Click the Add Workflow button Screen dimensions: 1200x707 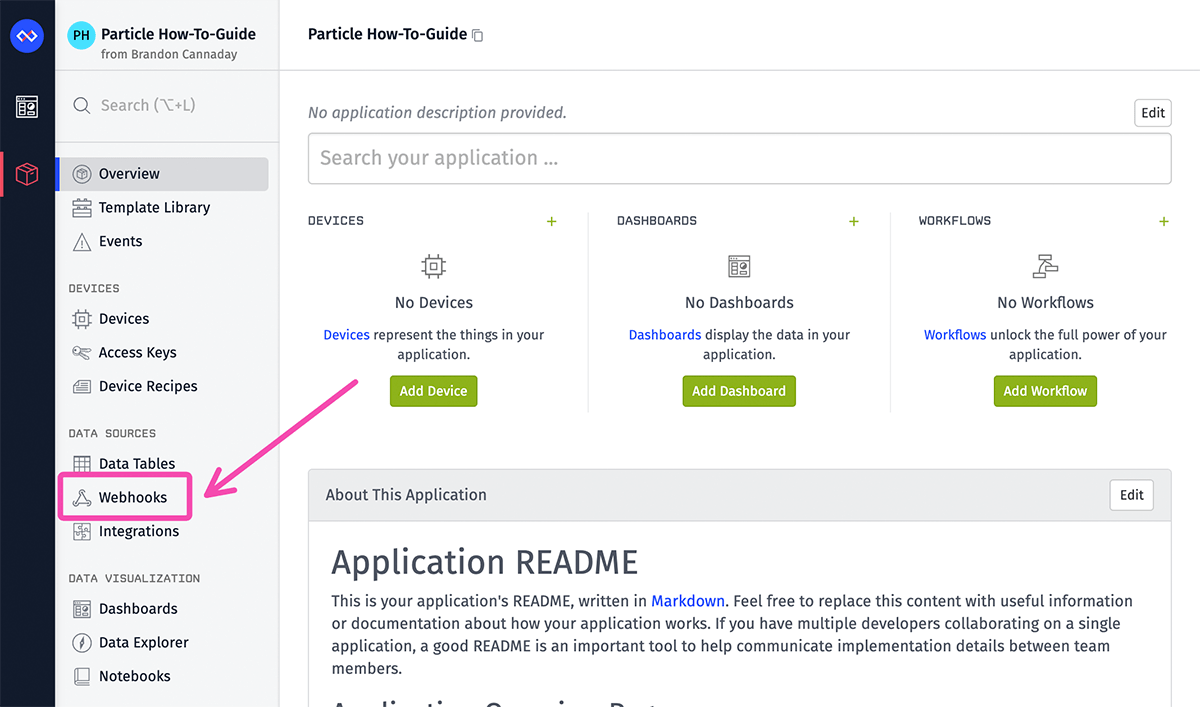pos(1045,391)
